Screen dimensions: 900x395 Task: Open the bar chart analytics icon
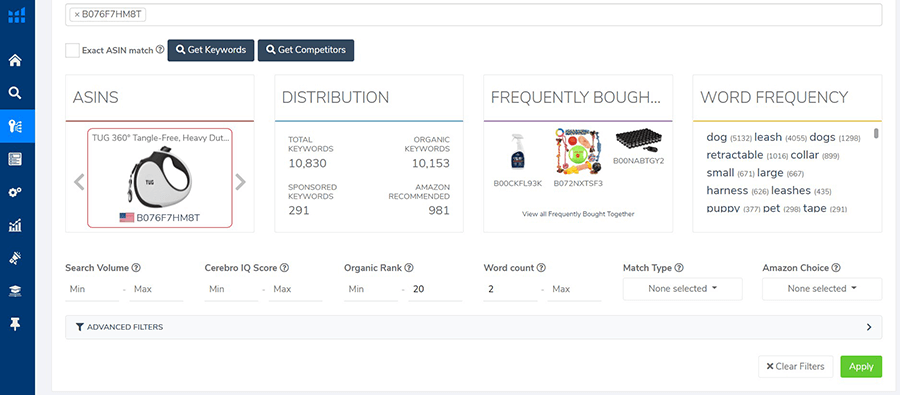15,226
